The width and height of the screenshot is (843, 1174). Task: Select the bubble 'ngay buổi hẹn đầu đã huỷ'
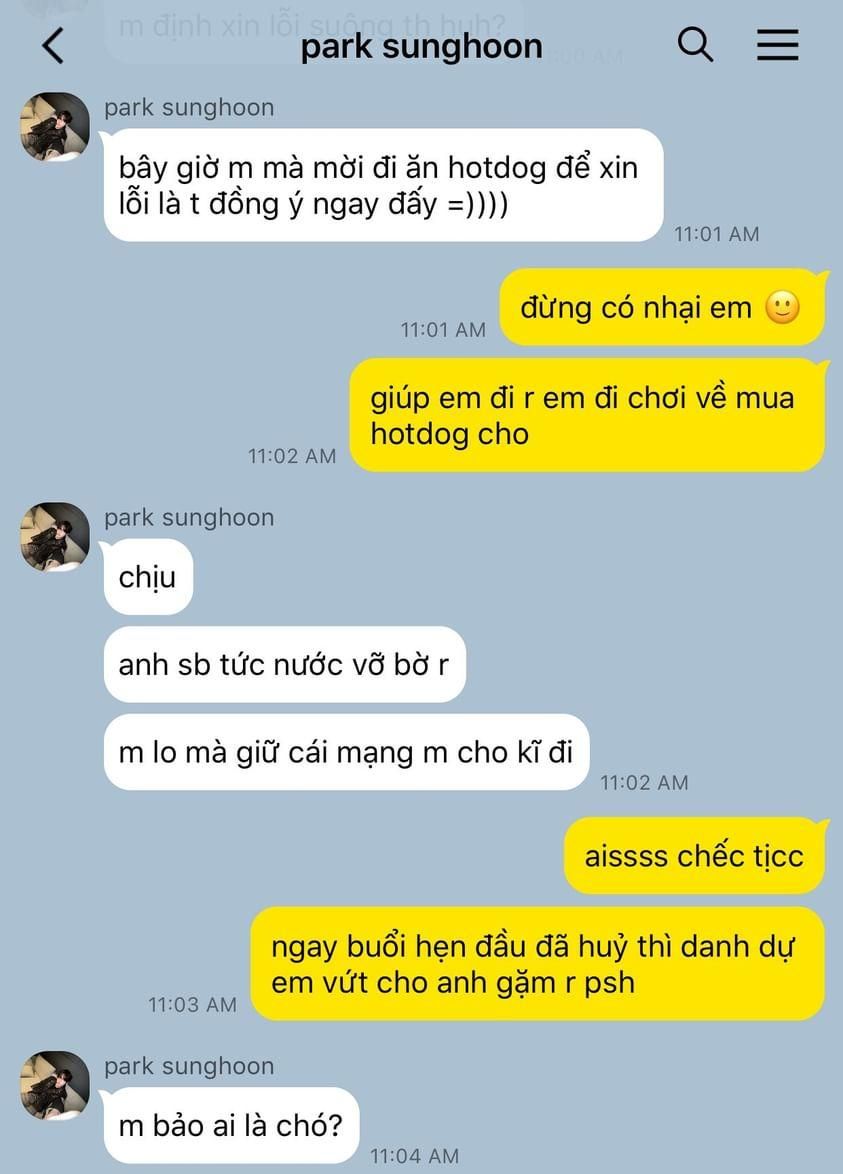[x=538, y=964]
